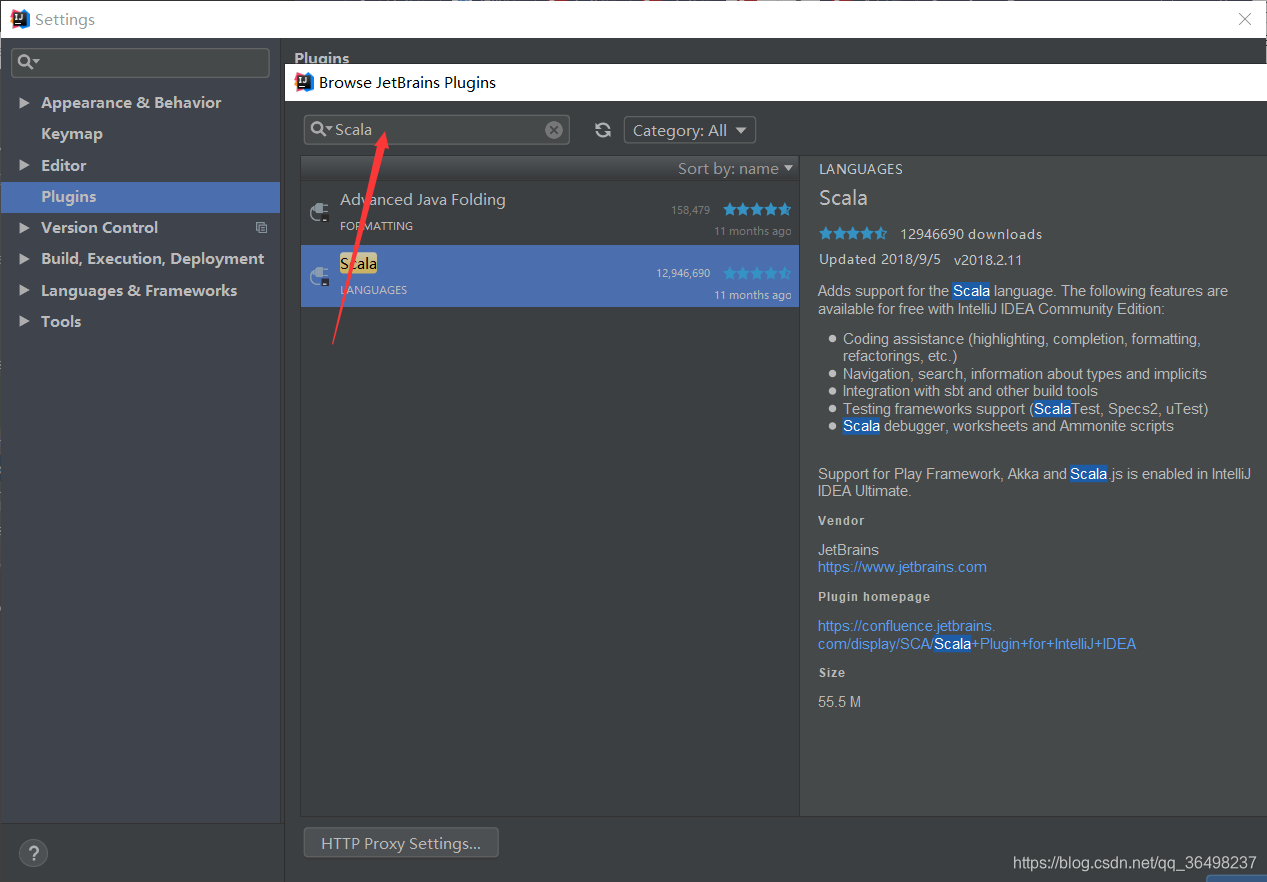
Task: Clear the Scala search text
Action: pos(554,130)
